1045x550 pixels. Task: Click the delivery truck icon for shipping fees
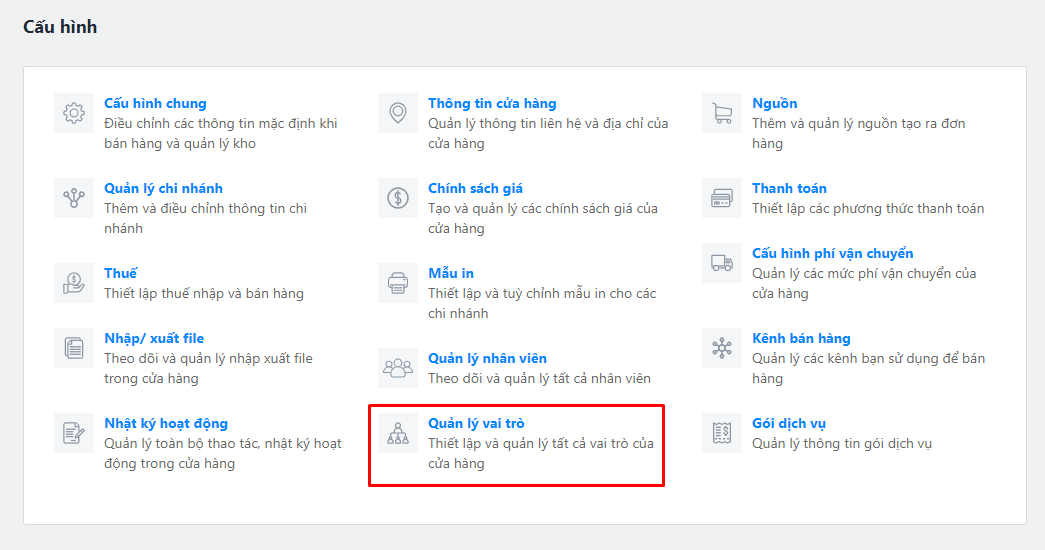tap(722, 263)
